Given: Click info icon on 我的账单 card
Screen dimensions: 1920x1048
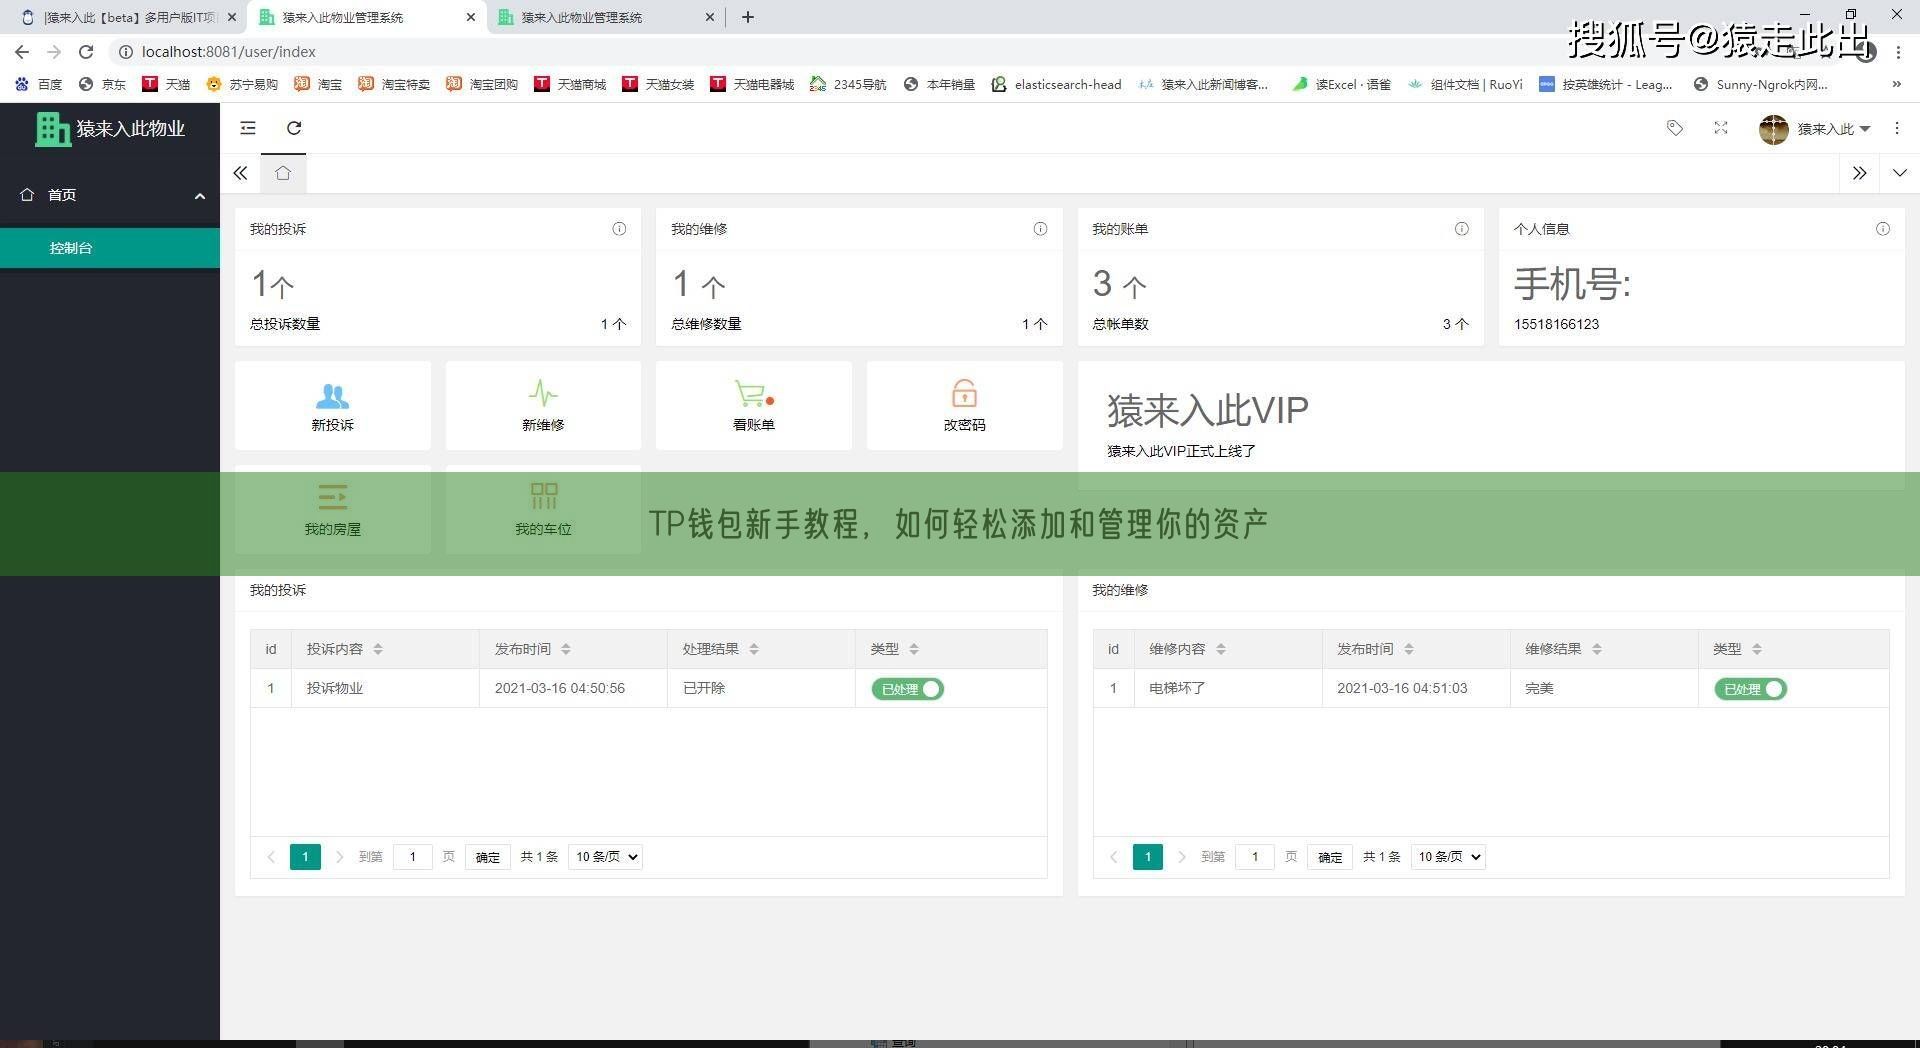Looking at the screenshot, I should tap(1461, 229).
